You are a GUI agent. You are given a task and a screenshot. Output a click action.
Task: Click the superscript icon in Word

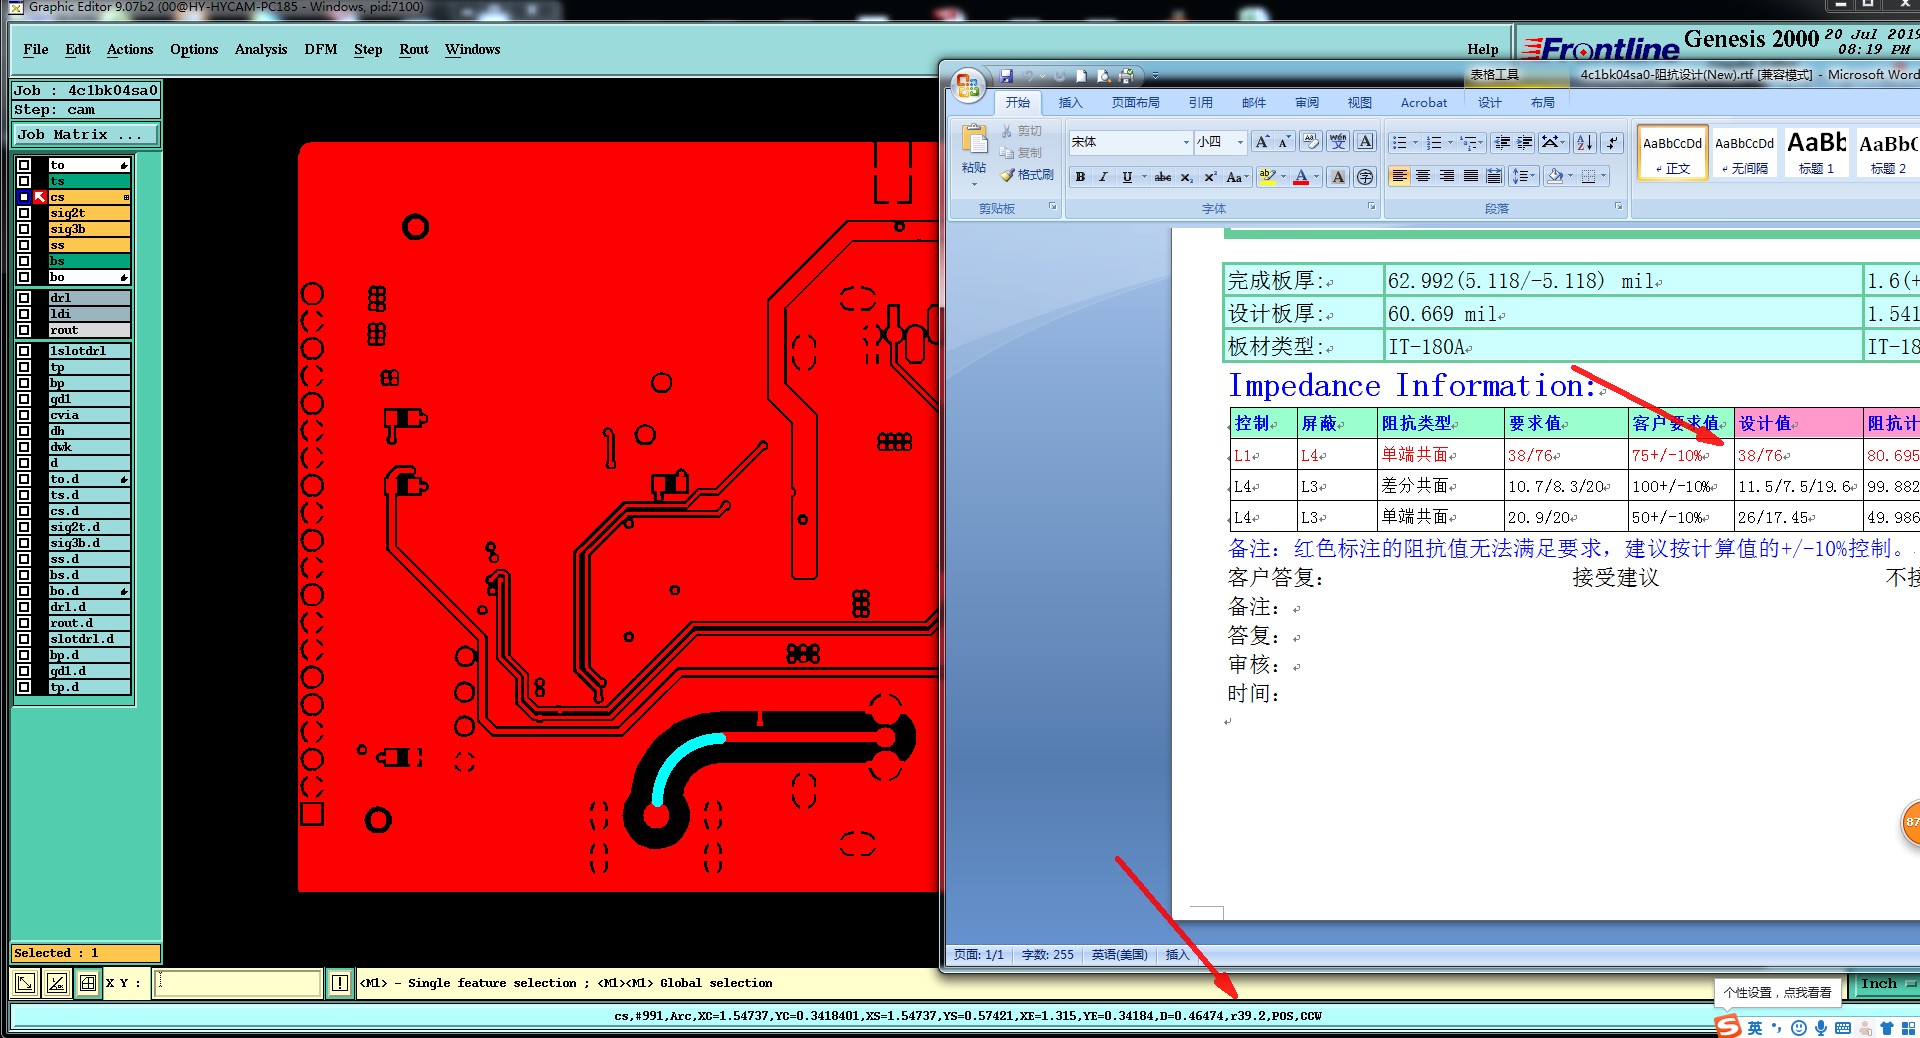pos(1210,177)
